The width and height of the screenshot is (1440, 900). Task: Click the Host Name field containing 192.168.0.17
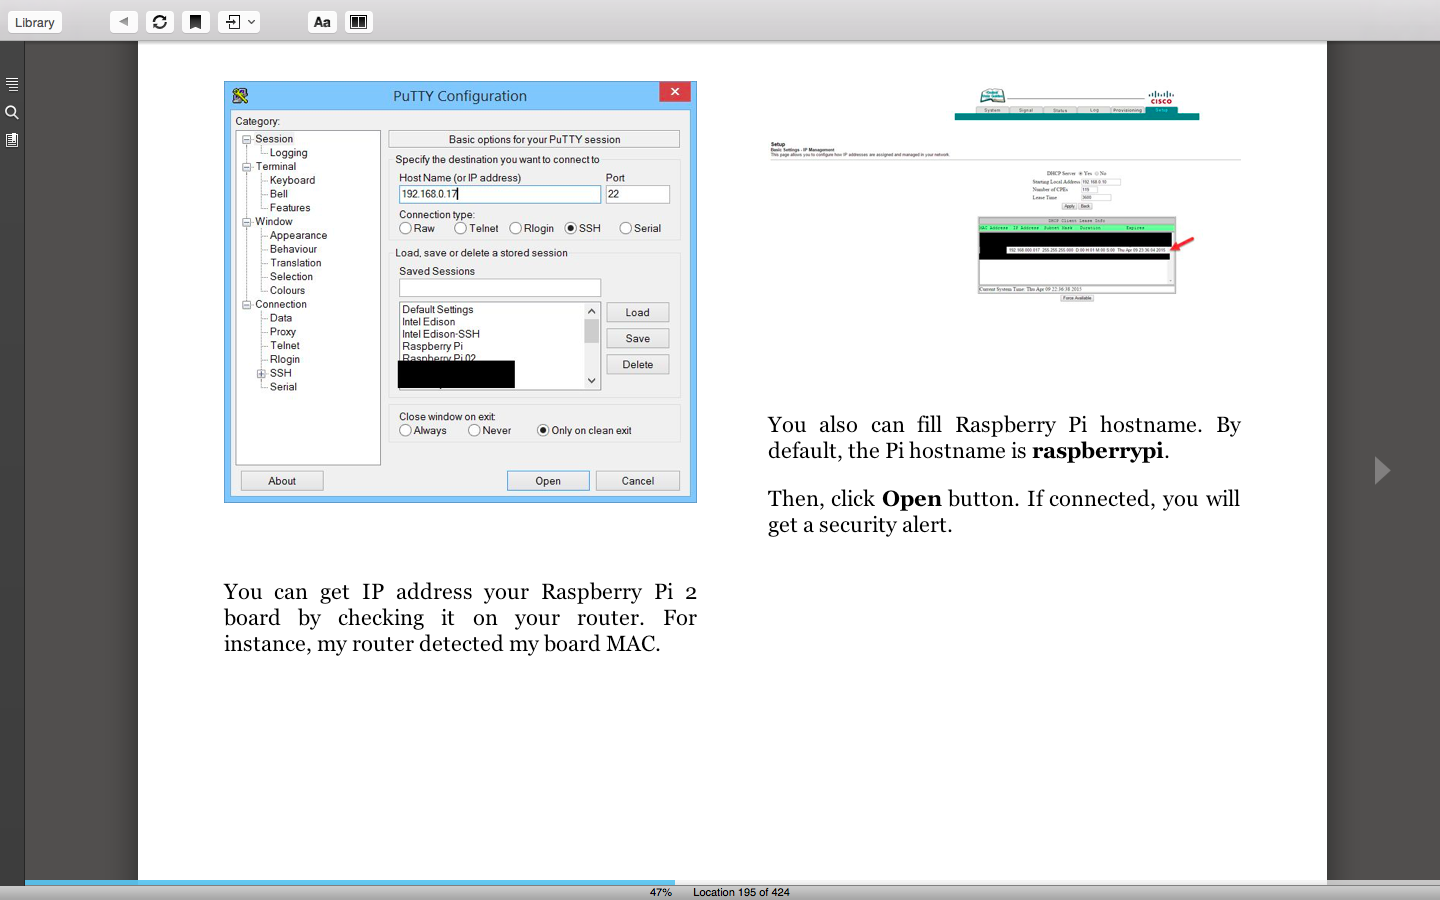500,194
